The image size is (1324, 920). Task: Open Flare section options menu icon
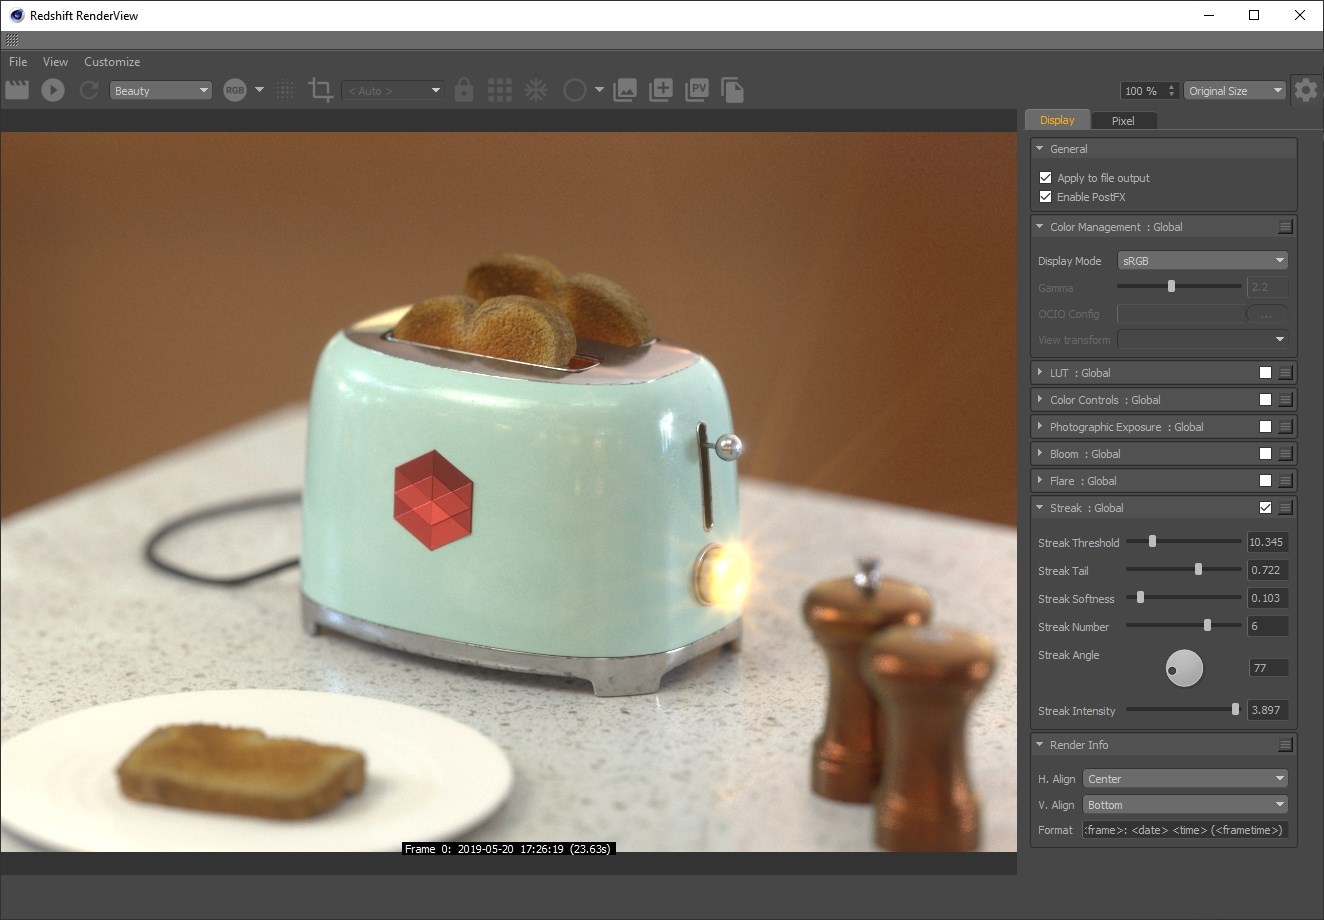(x=1286, y=480)
